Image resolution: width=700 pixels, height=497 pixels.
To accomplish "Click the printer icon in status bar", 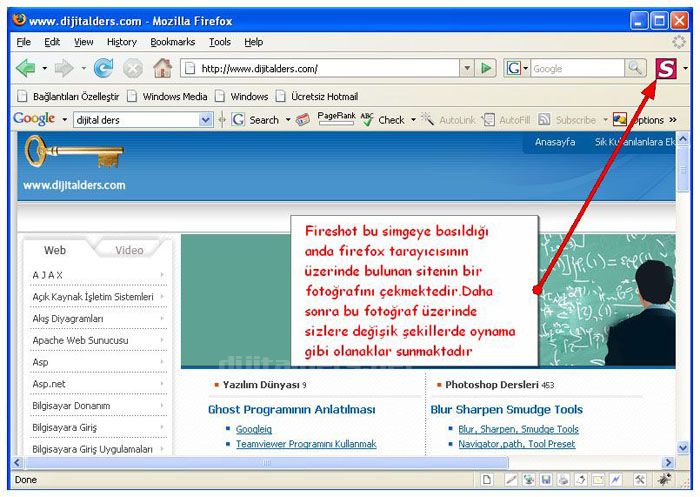I will click(564, 480).
